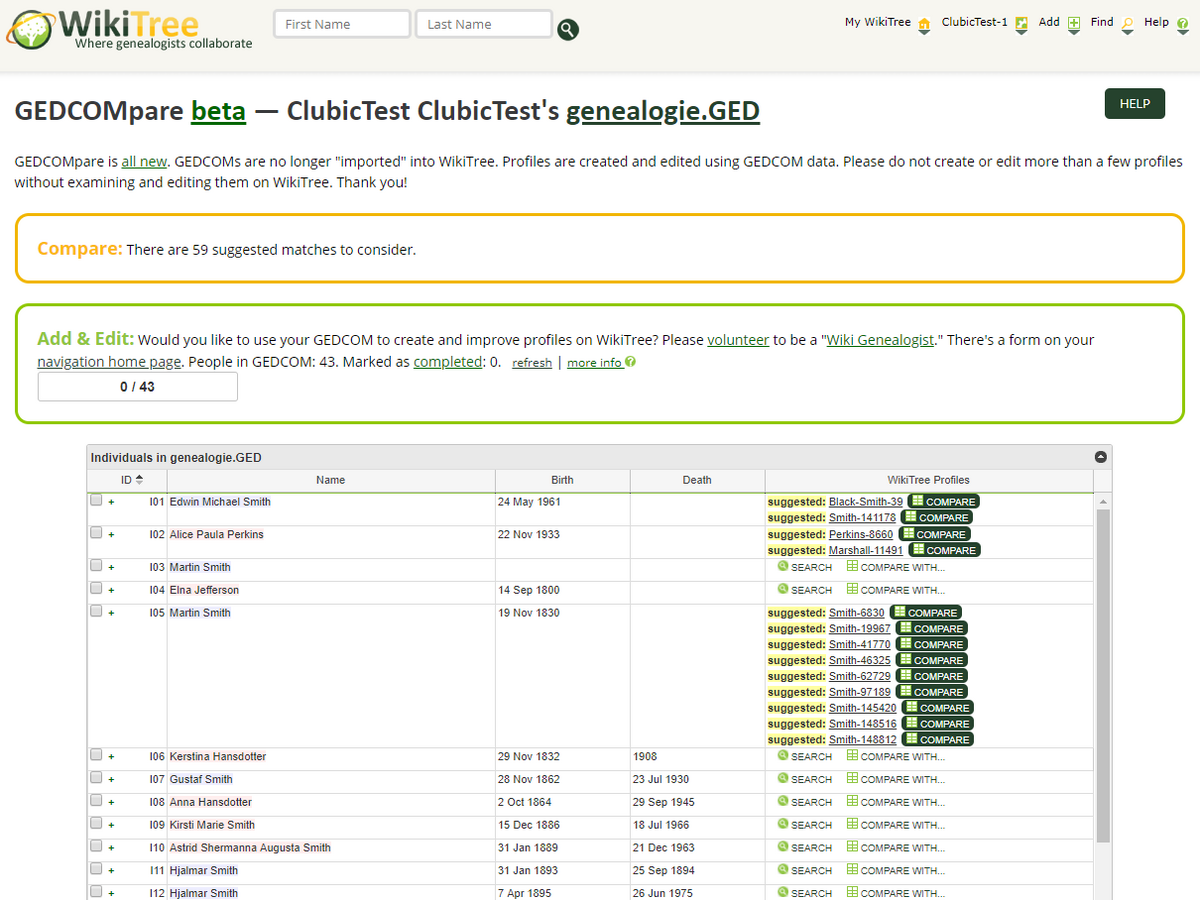Click the green search magnifier button

click(568, 29)
